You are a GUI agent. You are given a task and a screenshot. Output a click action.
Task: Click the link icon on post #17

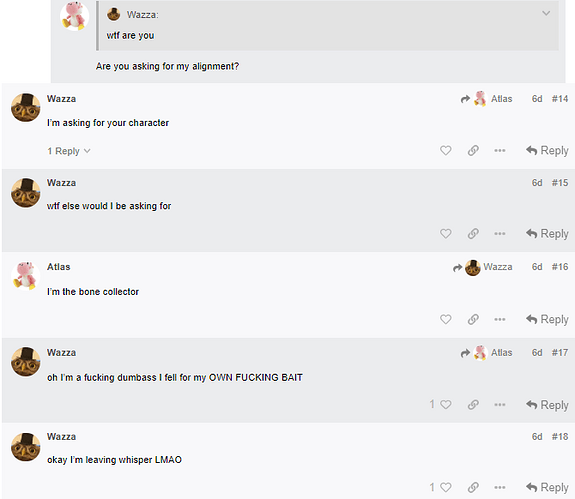pyautogui.click(x=473, y=404)
